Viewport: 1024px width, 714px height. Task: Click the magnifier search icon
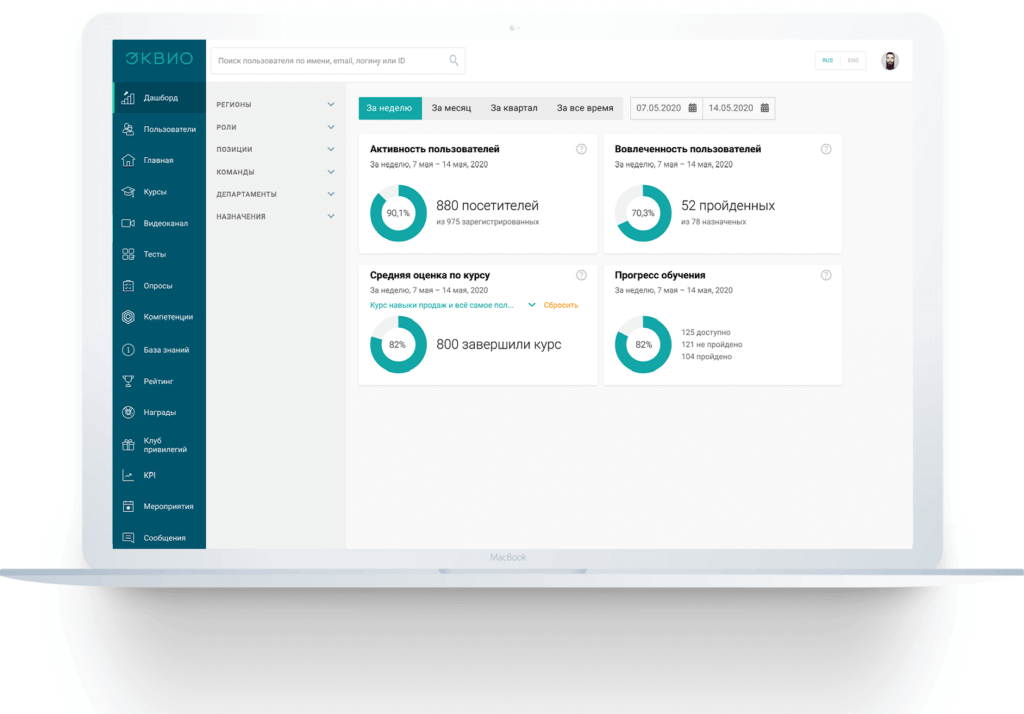tap(454, 61)
